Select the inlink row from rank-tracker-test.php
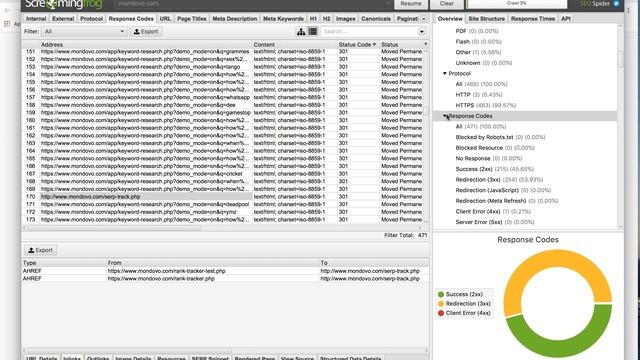Image resolution: width=640 pixels, height=360 pixels. click(x=225, y=271)
